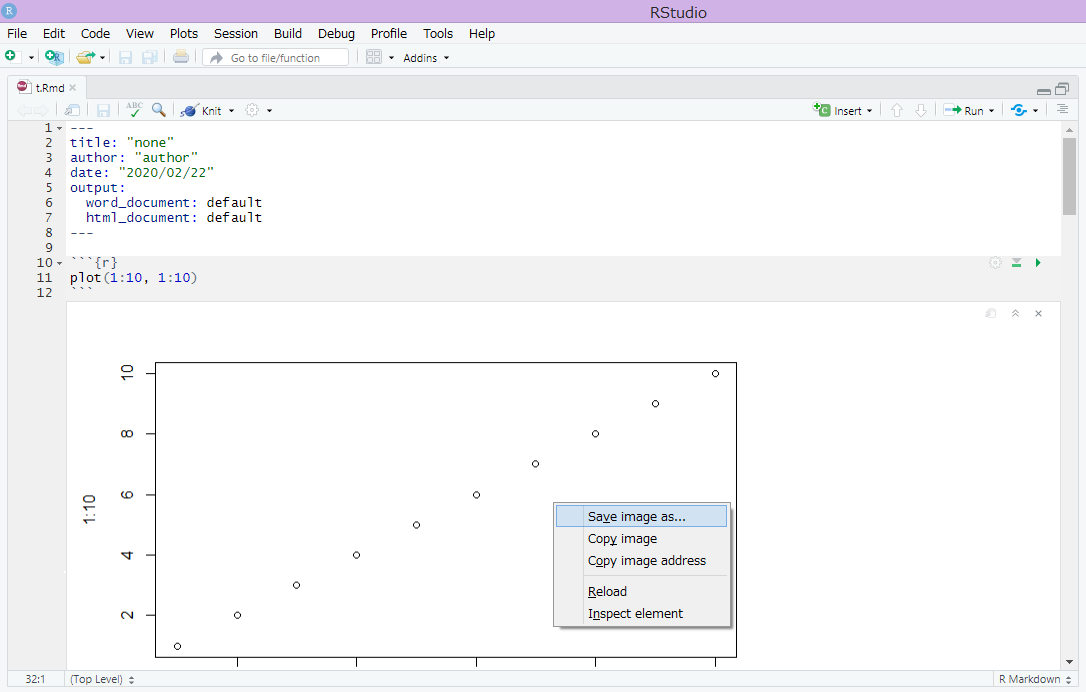
Task: Show the document in a new window
Action: point(72,111)
